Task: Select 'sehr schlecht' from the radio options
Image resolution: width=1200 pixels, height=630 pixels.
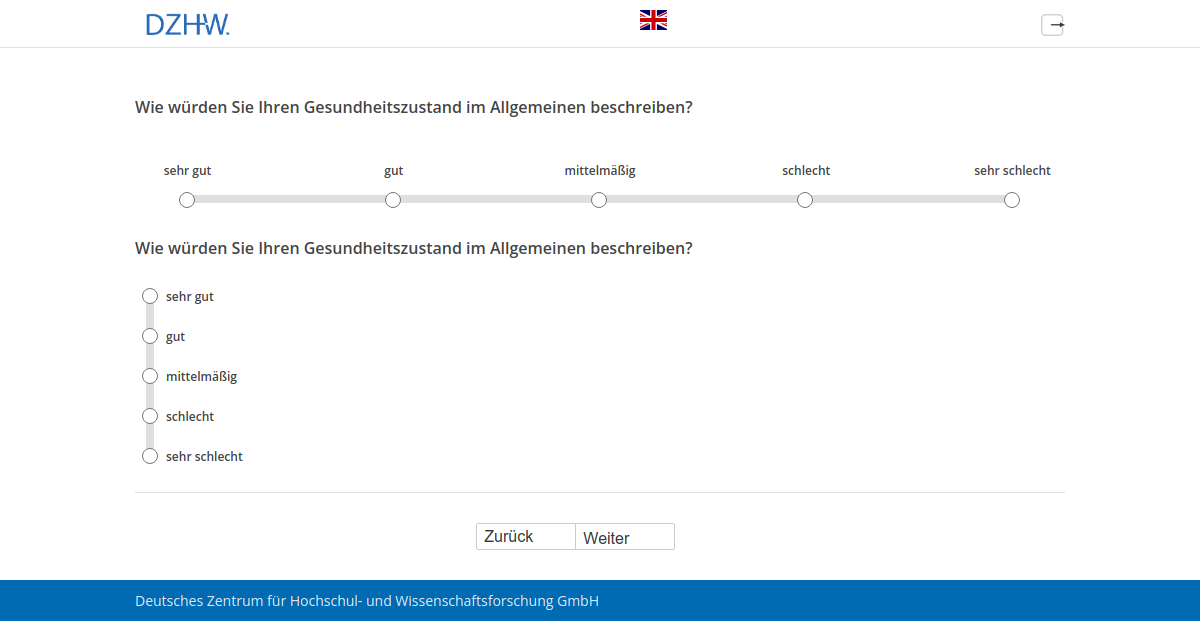Action: (x=150, y=456)
